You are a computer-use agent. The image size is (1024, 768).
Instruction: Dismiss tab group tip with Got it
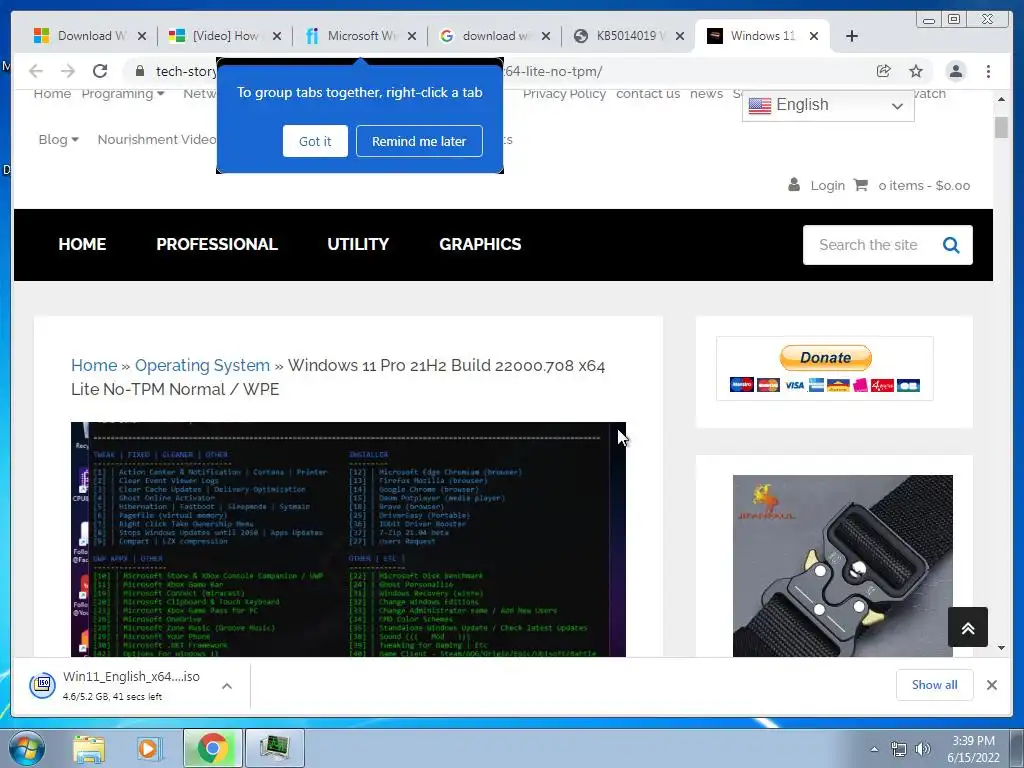click(315, 141)
